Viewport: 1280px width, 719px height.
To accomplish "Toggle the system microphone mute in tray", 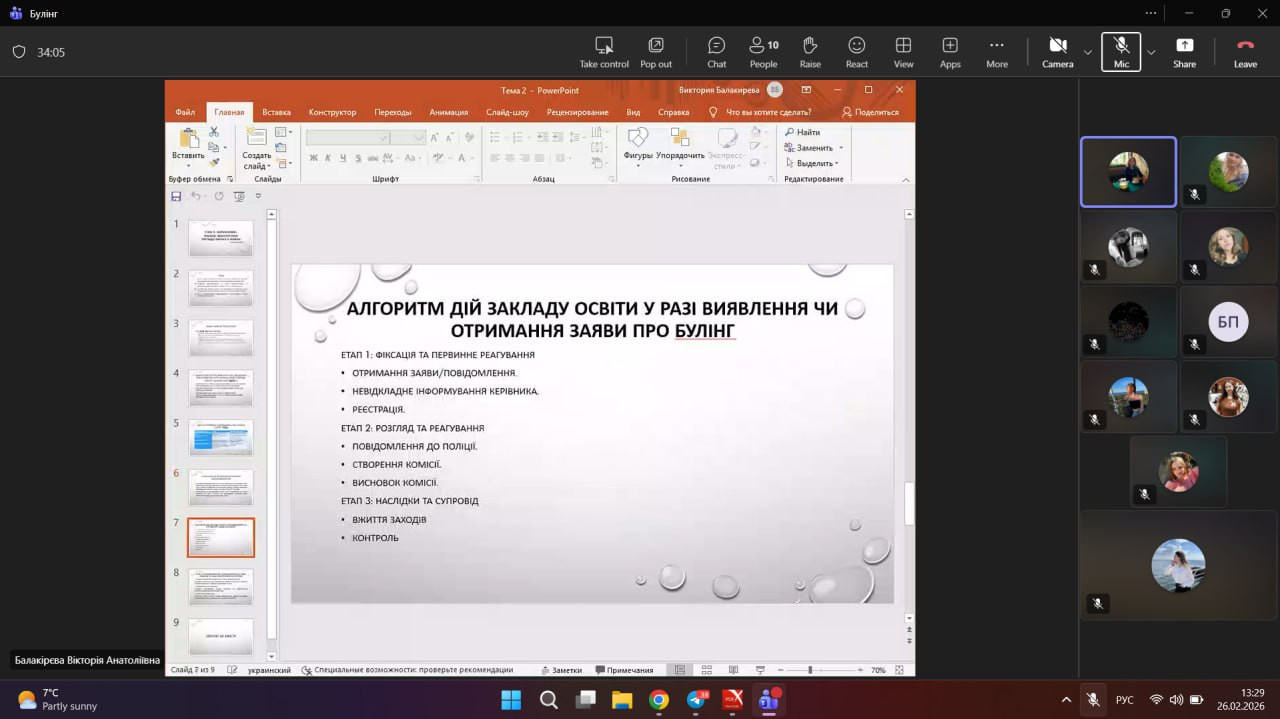I will coord(1094,700).
